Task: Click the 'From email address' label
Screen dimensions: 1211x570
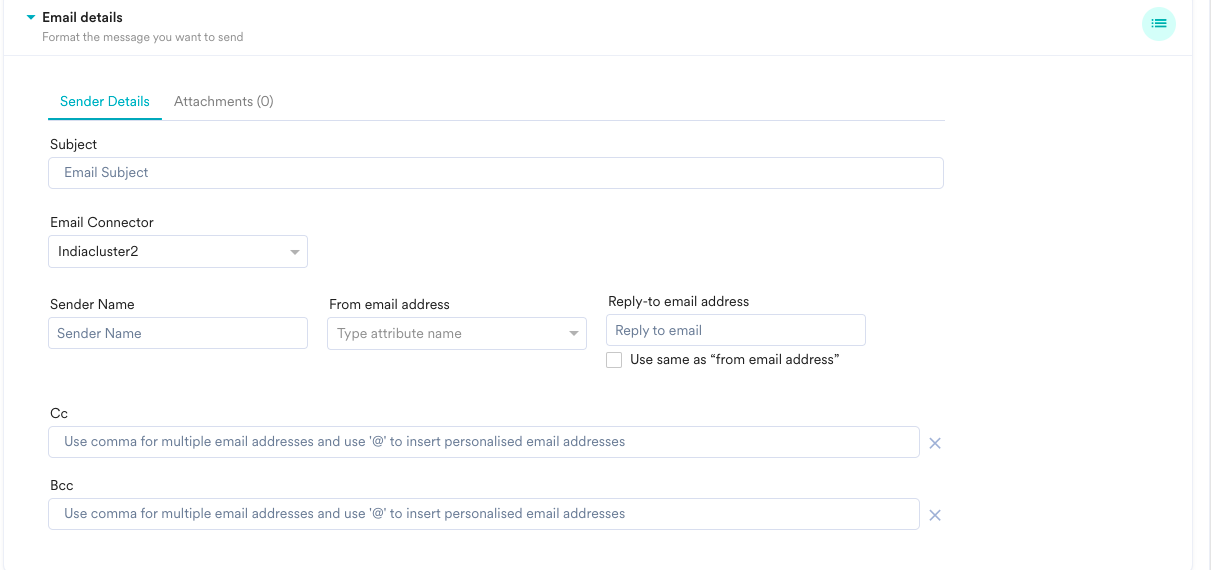Action: click(x=389, y=305)
